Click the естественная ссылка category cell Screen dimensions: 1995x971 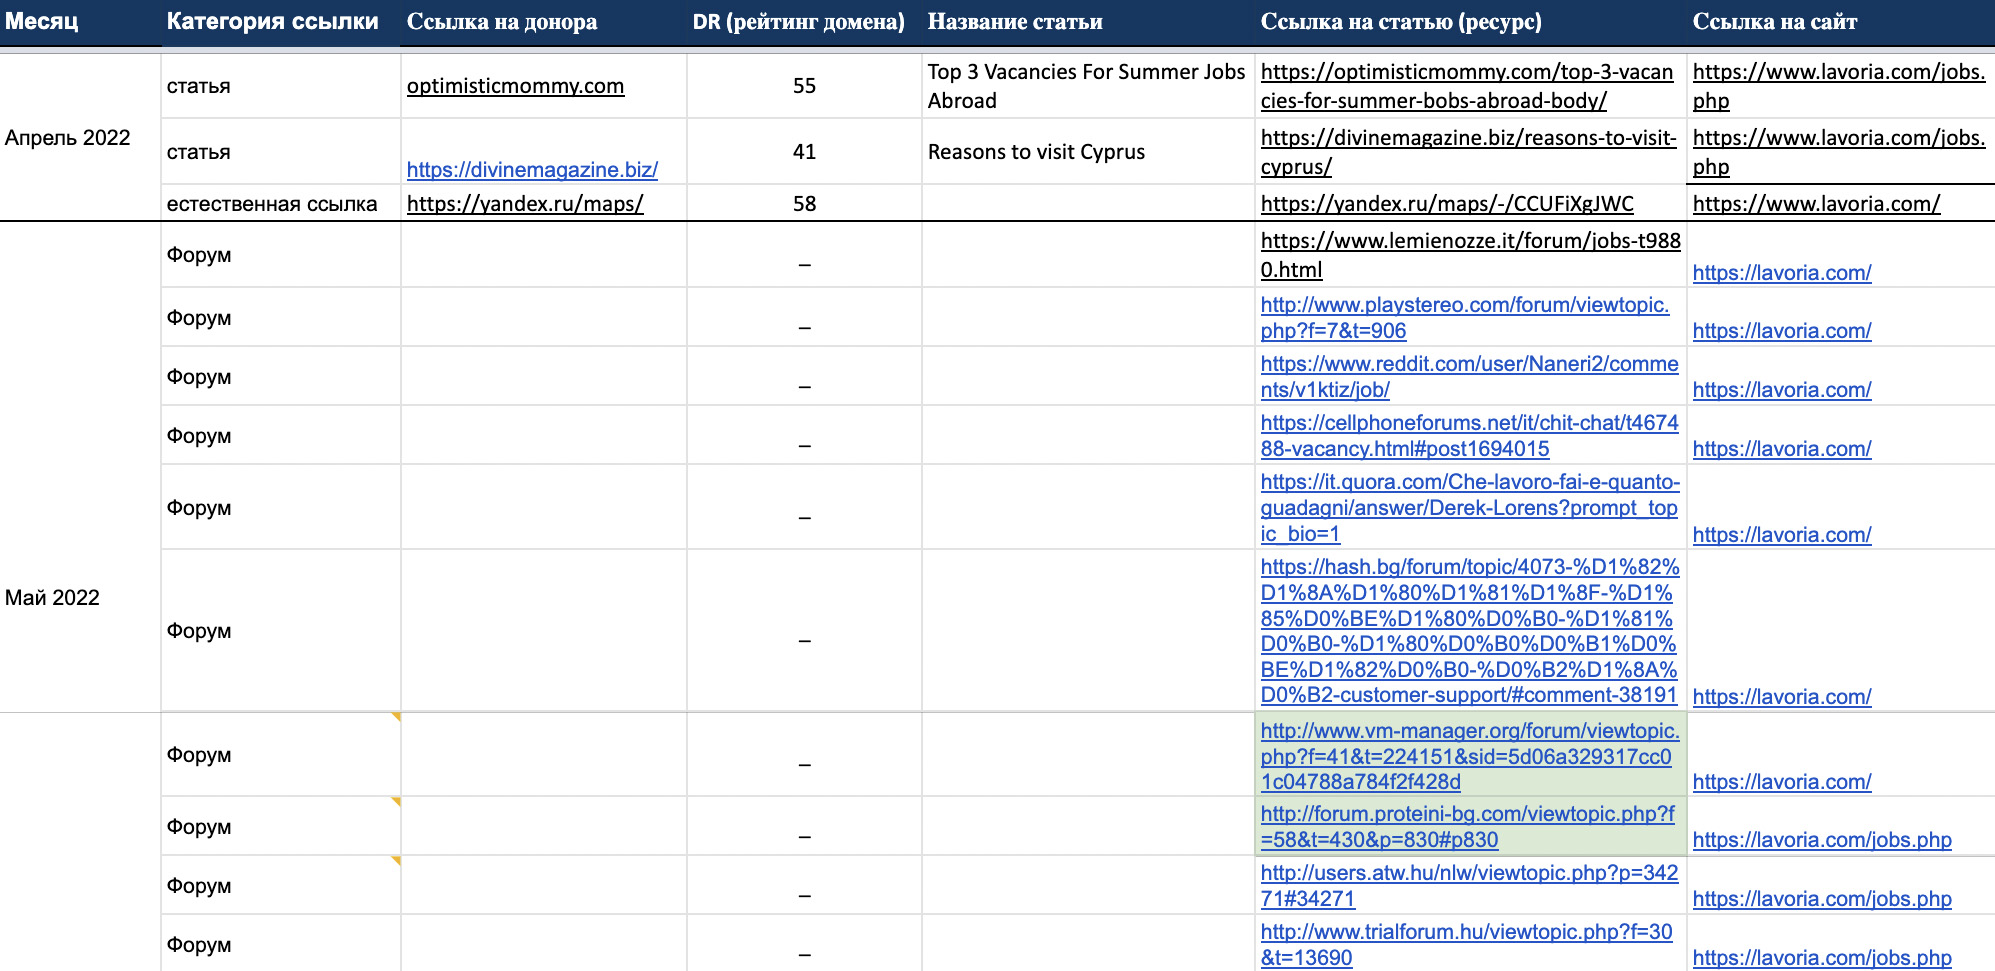point(281,204)
